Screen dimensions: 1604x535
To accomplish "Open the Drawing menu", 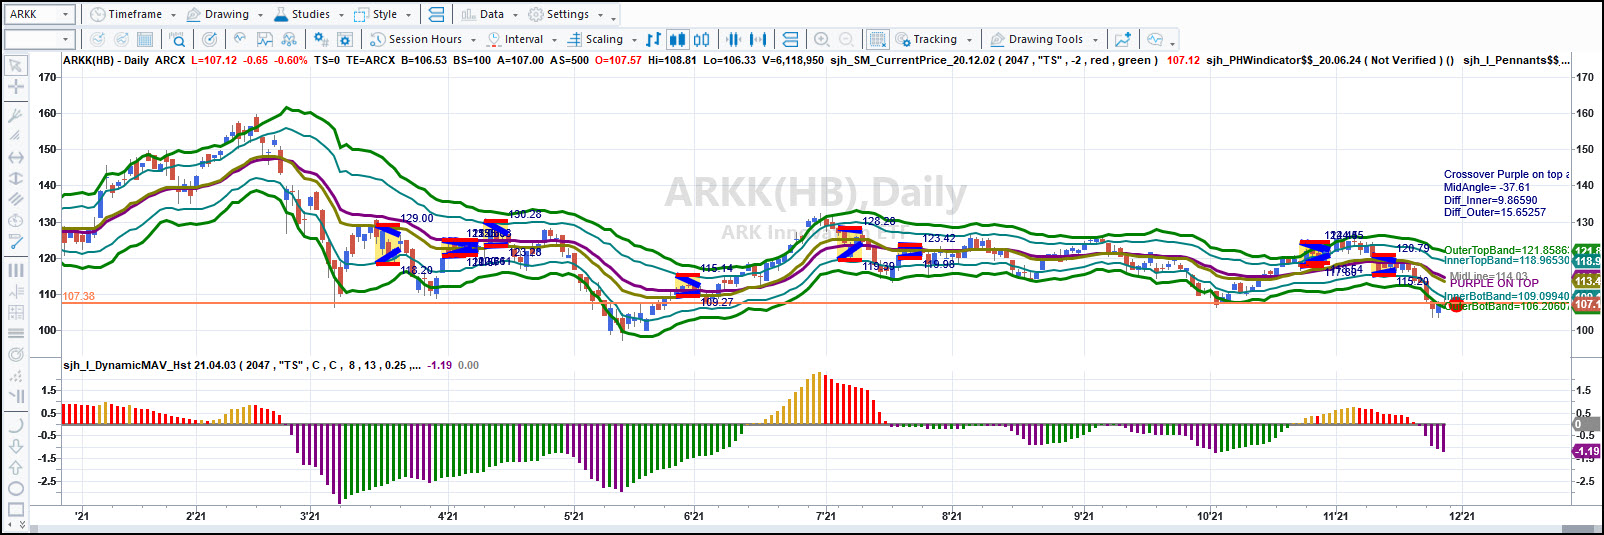I will pyautogui.click(x=225, y=14).
